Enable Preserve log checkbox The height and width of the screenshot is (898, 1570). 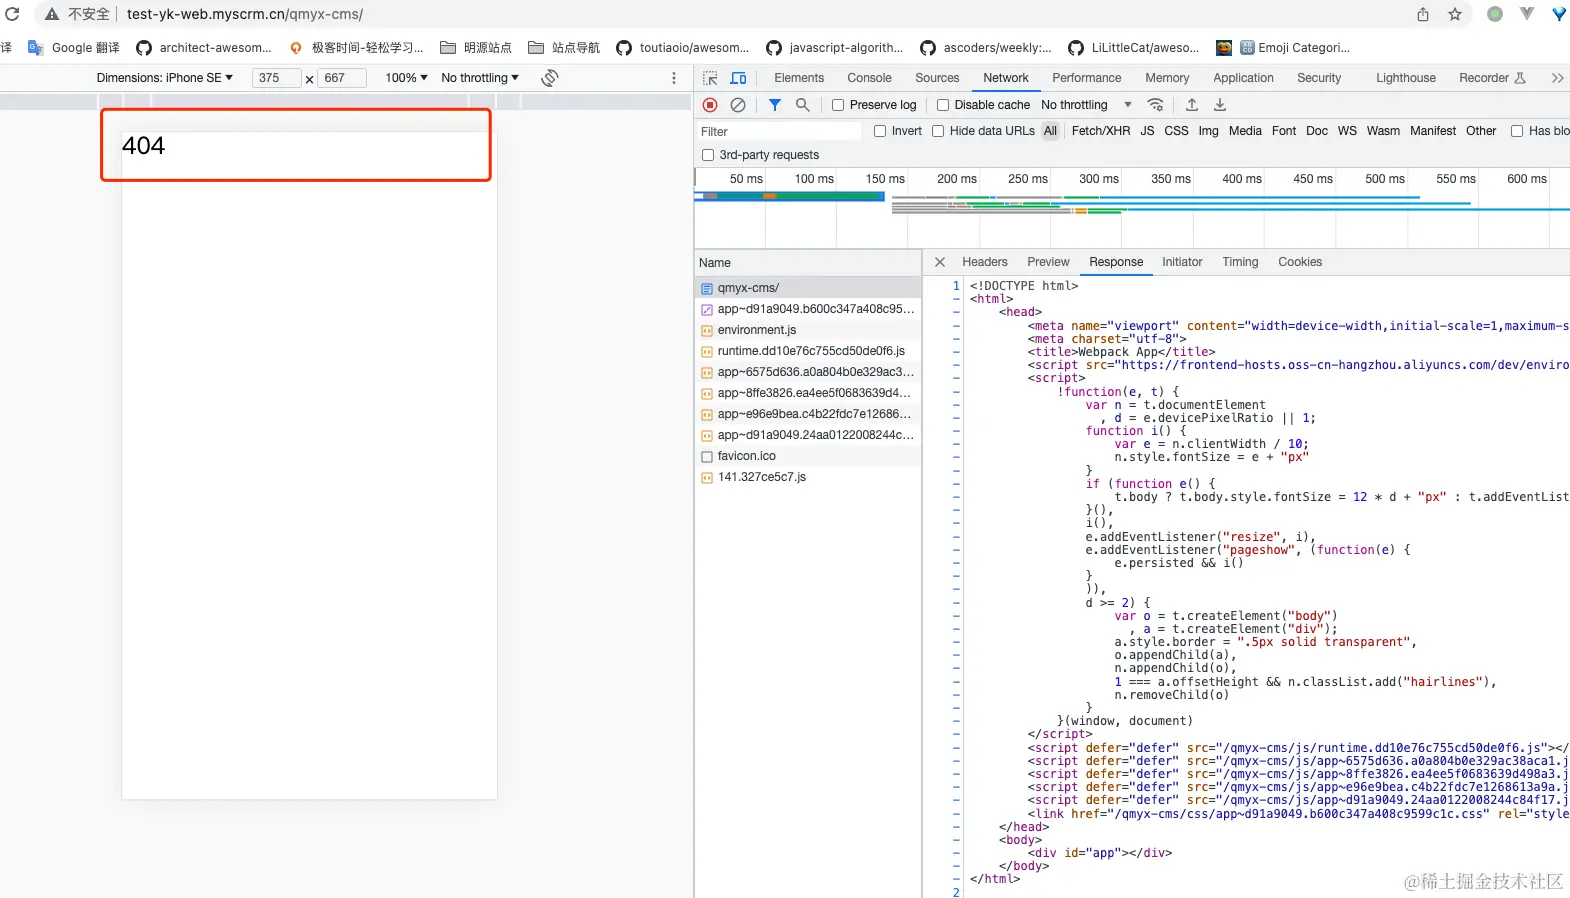[838, 105]
